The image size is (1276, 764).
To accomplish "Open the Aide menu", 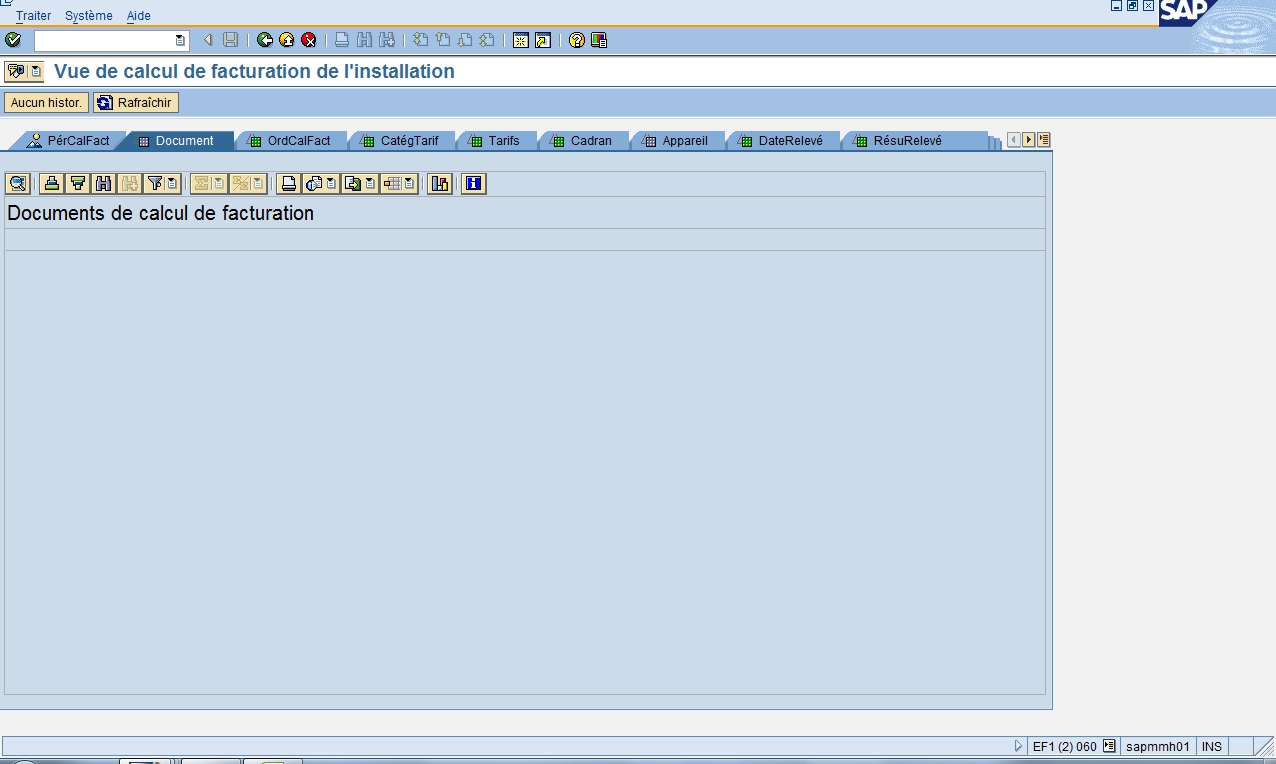I will (139, 16).
